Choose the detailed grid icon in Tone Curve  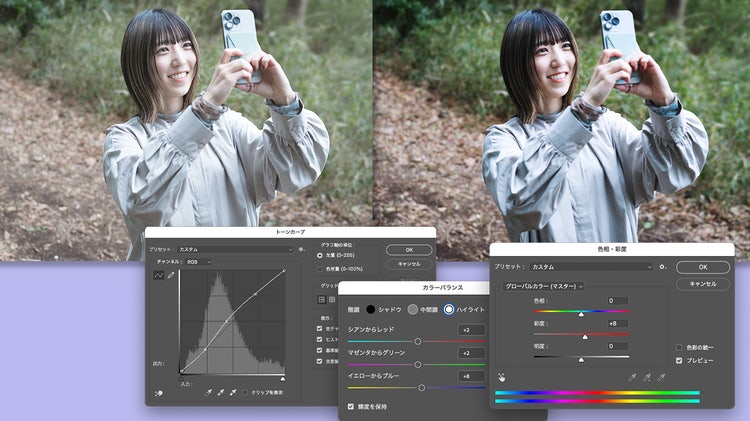coord(331,299)
